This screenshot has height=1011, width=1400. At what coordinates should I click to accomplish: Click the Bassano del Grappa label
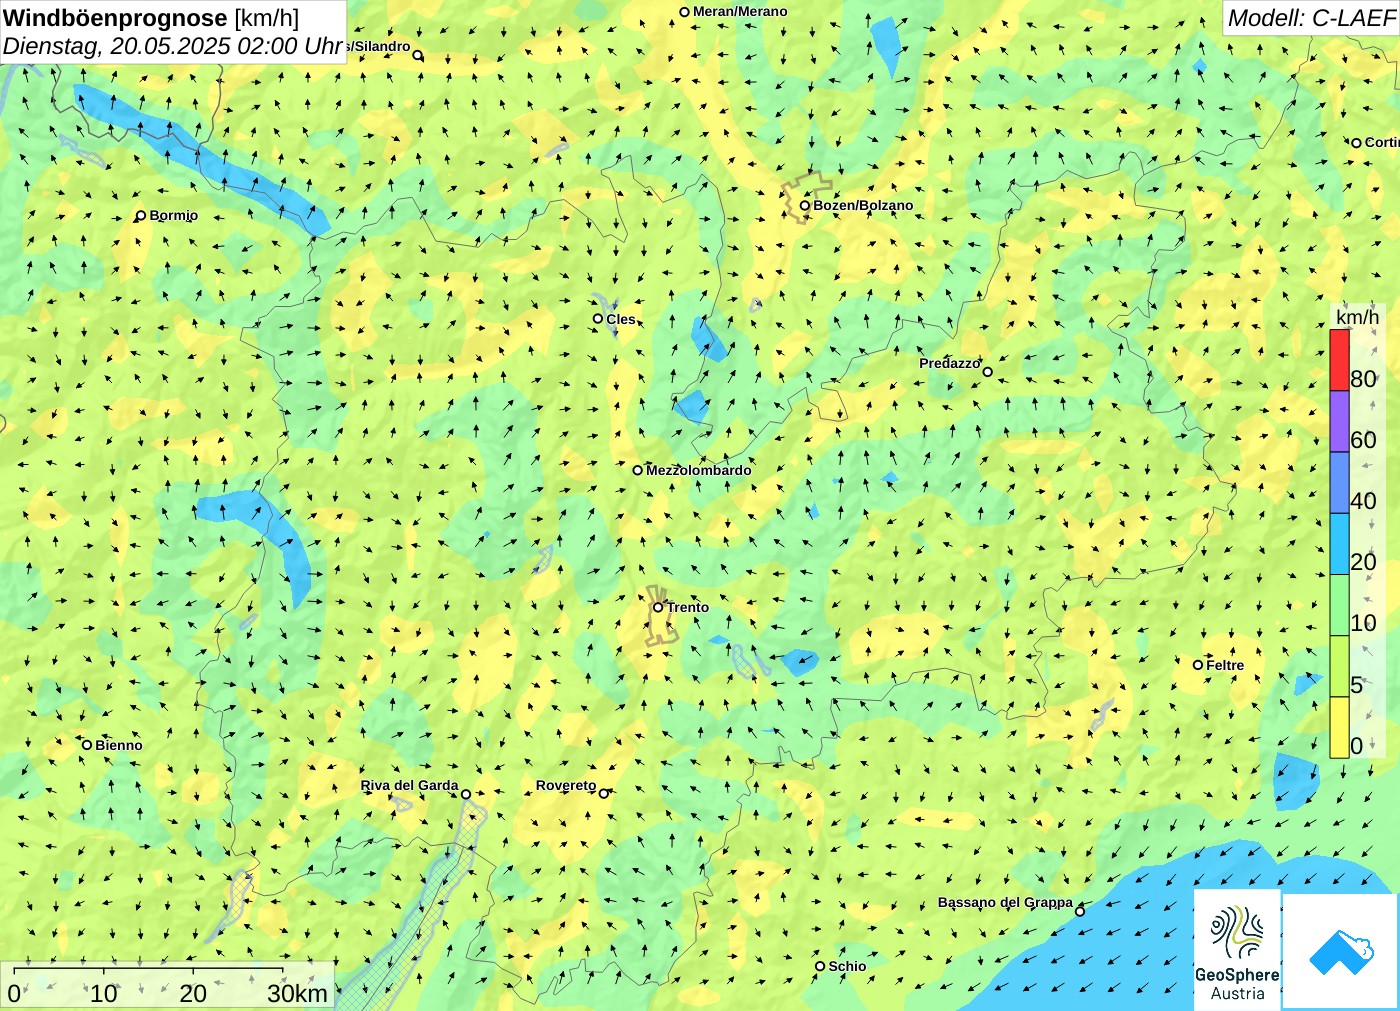1005,902
